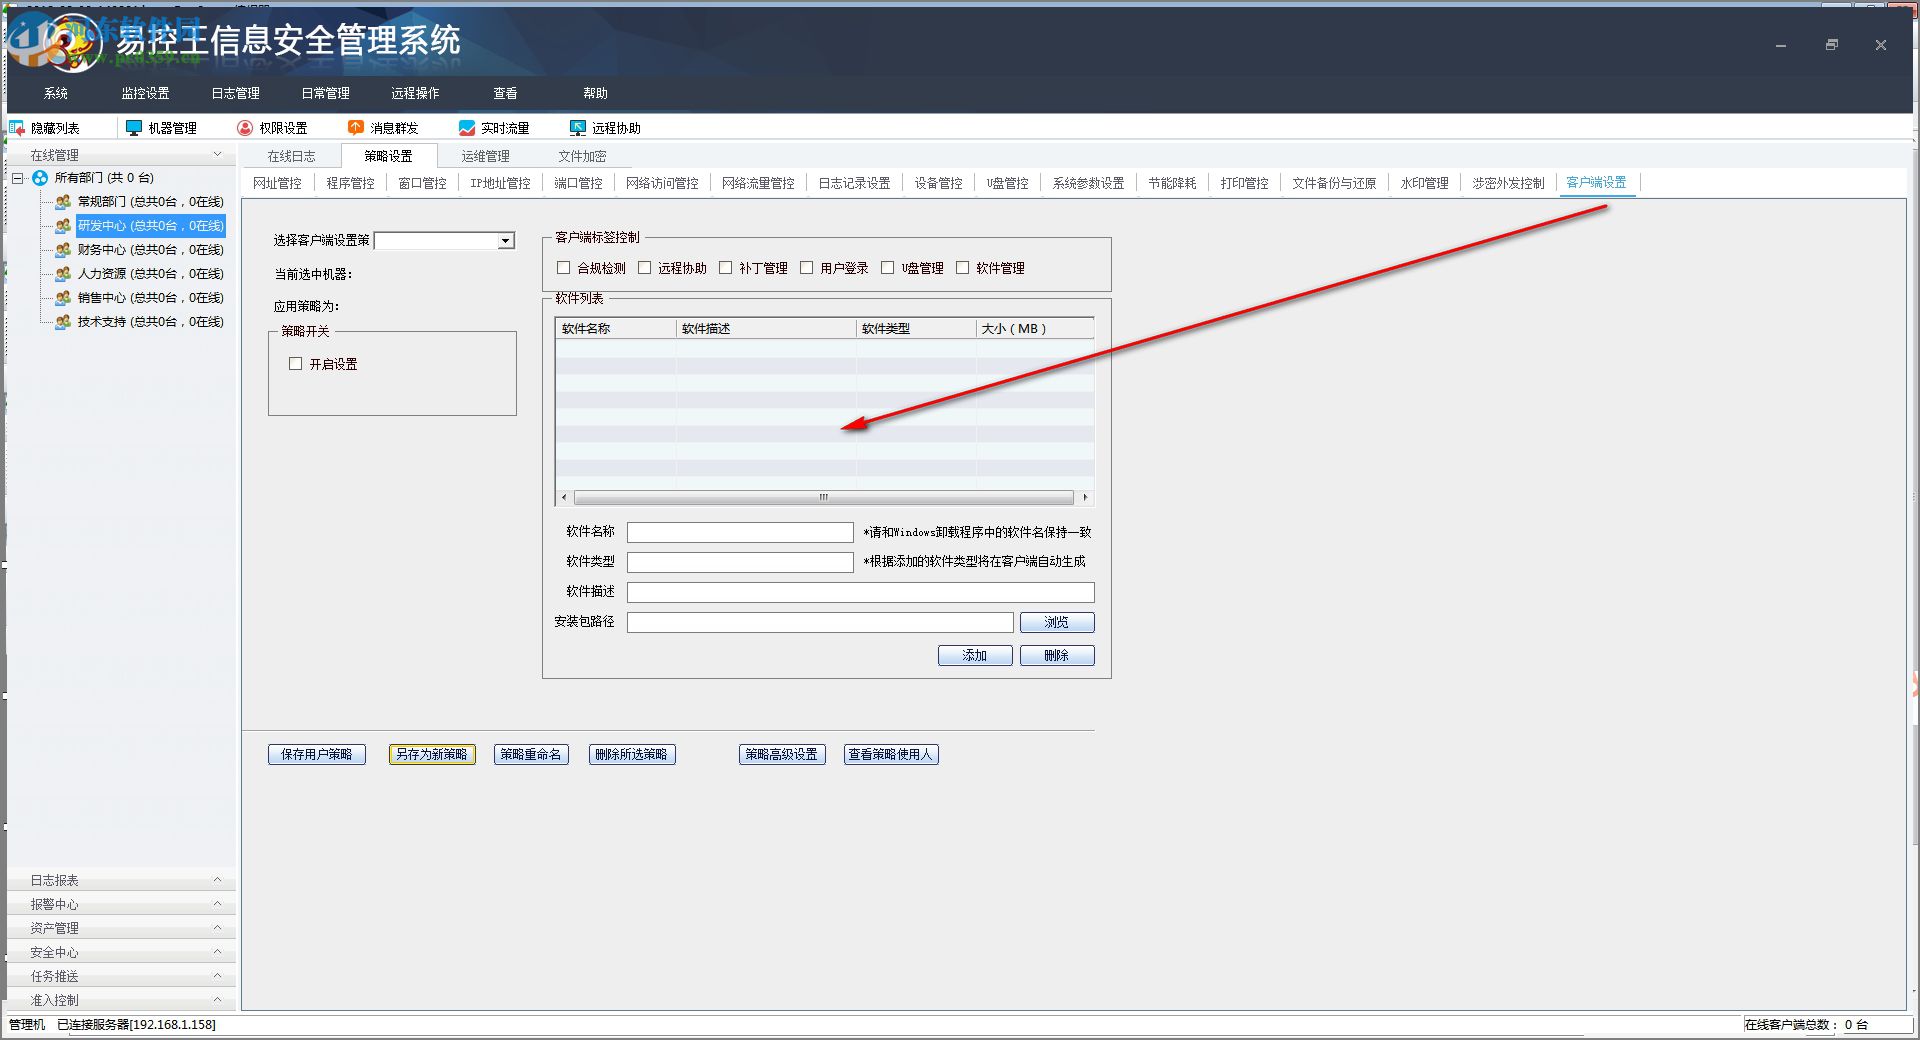Launch 远程协助 from the toolbar

click(x=578, y=128)
